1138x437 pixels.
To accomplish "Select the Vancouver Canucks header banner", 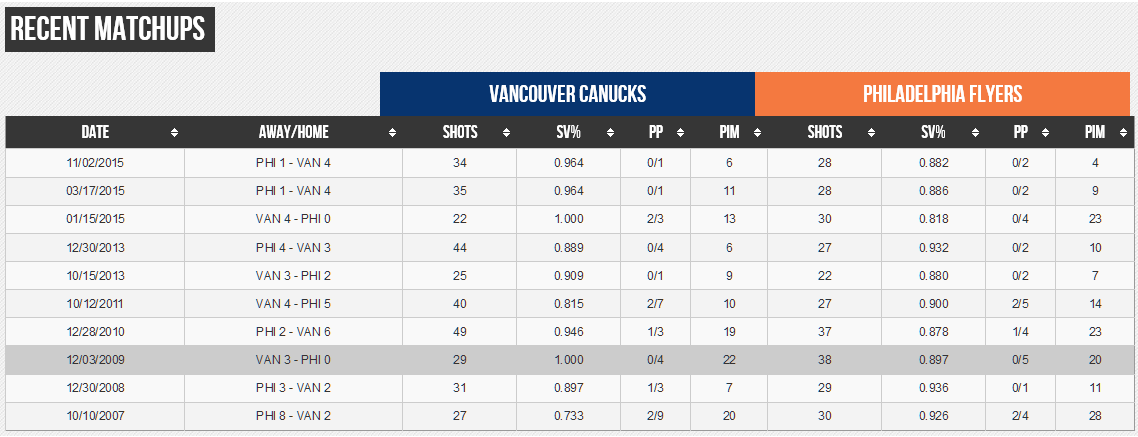I will tap(567, 94).
